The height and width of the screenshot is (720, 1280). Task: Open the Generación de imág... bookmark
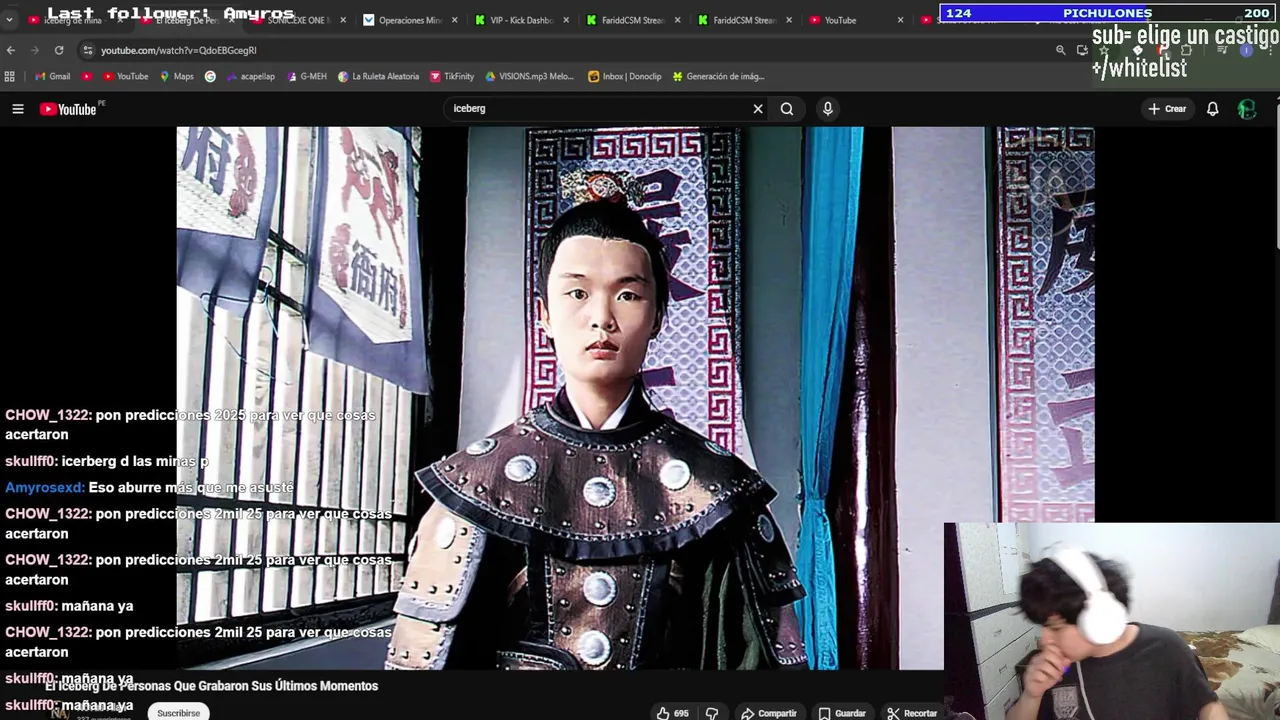click(x=718, y=76)
